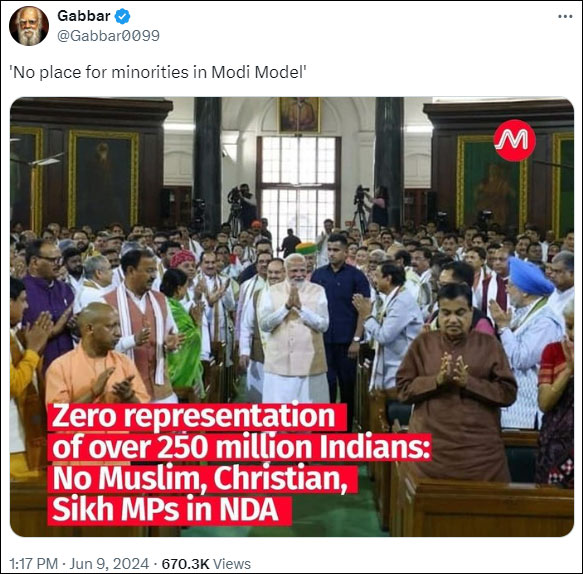The width and height of the screenshot is (583, 574).
Task: Click the 'Zero representation' headline line
Action: click(197, 416)
